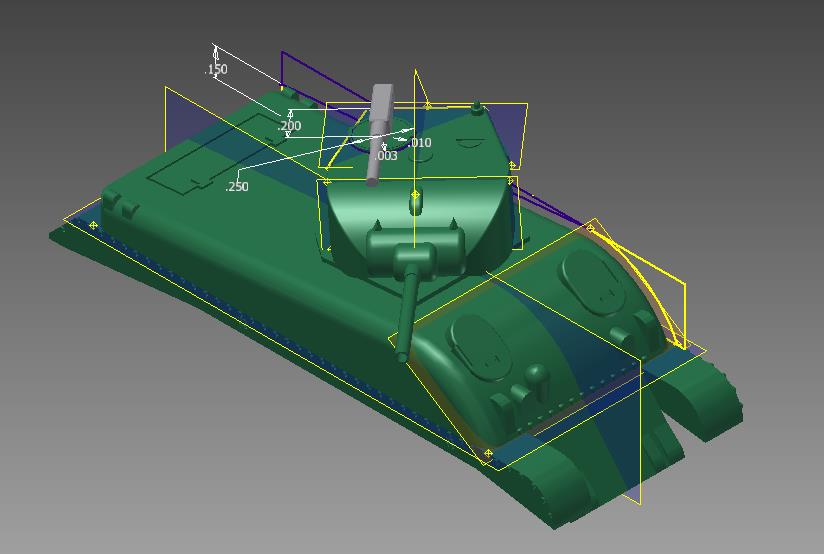The width and height of the screenshot is (824, 554).
Task: Click the .200 dimension value
Action: click(289, 126)
